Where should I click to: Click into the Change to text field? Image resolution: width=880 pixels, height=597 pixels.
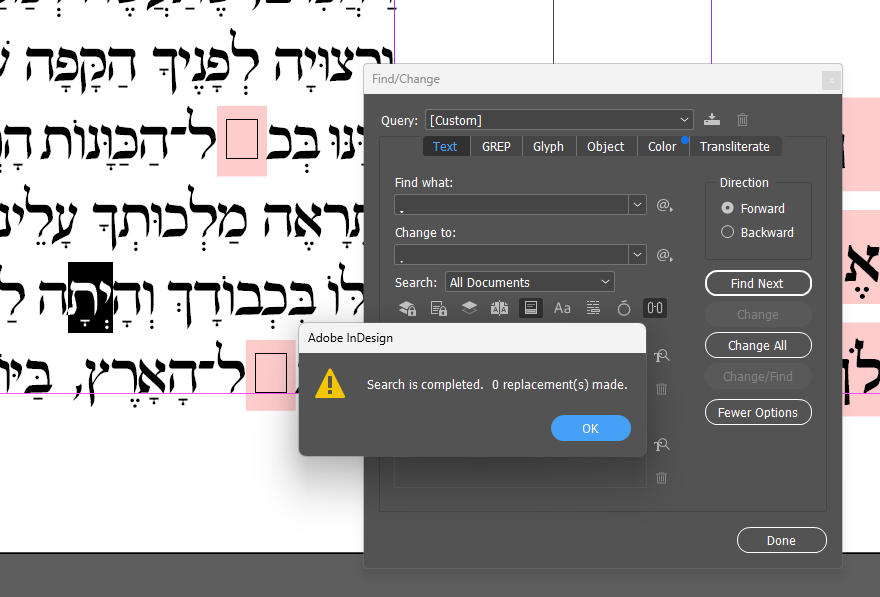pyautogui.click(x=512, y=255)
